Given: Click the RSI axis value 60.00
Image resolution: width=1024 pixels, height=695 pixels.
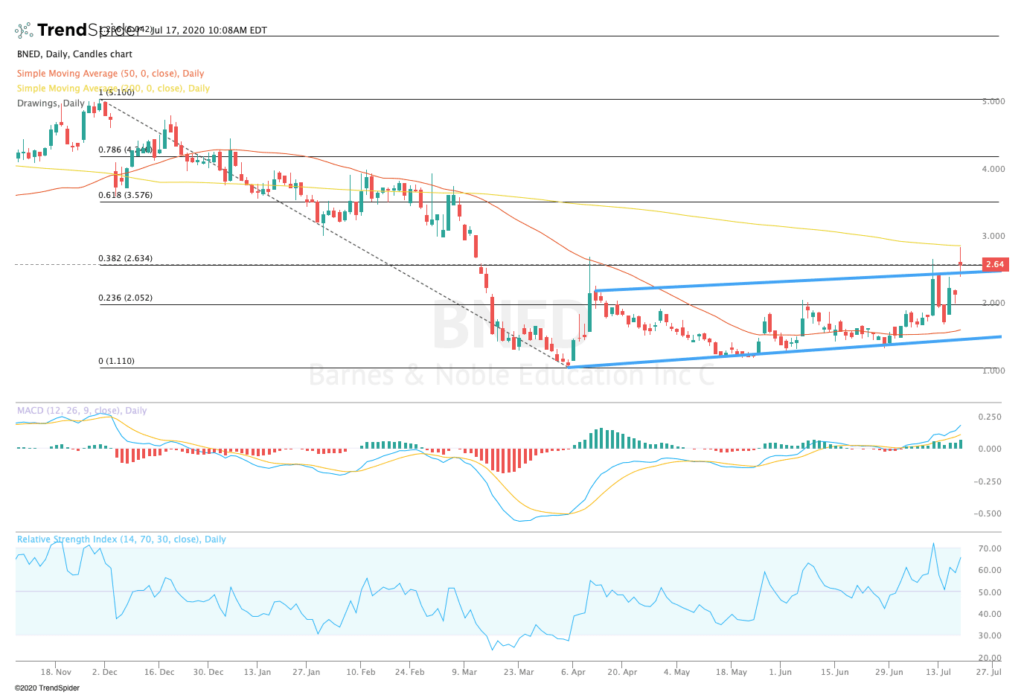Looking at the screenshot, I should point(989,570).
